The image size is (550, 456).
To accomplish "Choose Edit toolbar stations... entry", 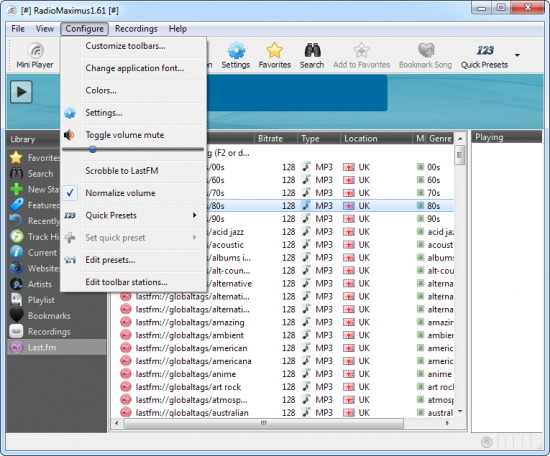I will (133, 282).
